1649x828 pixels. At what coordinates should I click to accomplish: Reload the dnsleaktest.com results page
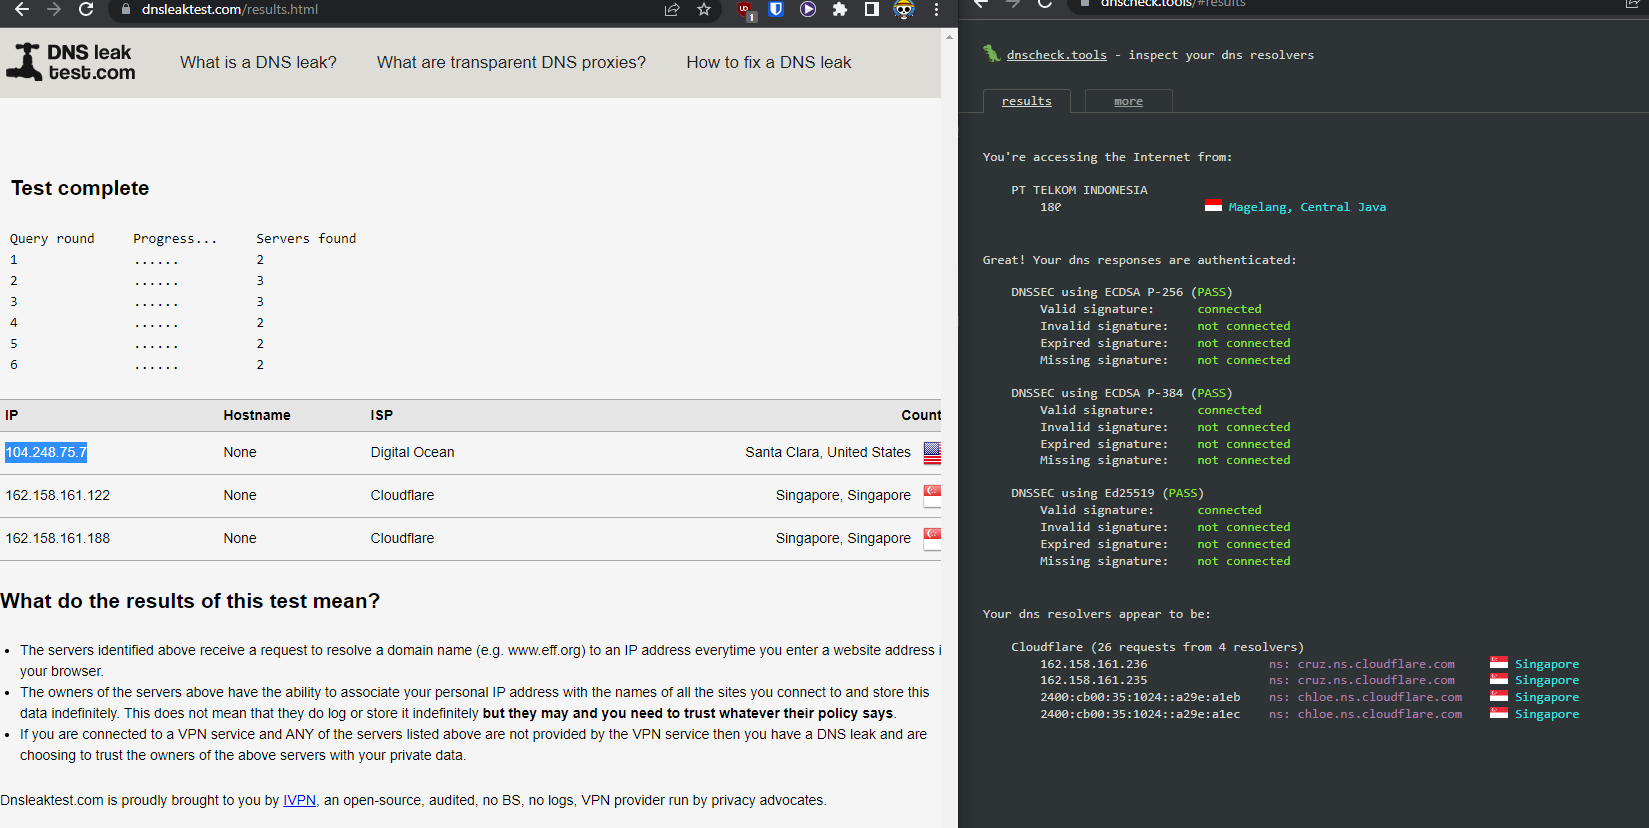click(86, 9)
